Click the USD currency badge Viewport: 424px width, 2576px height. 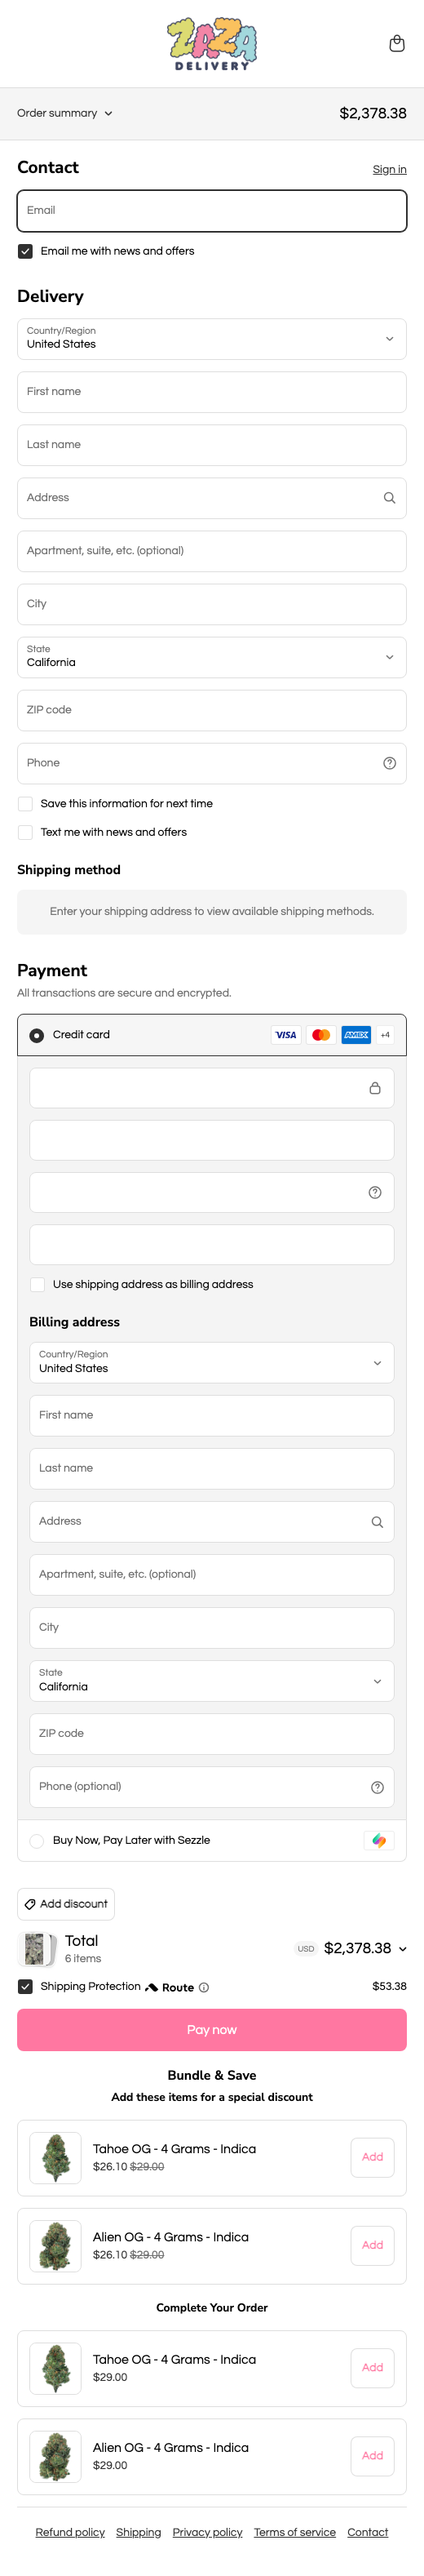306,1949
